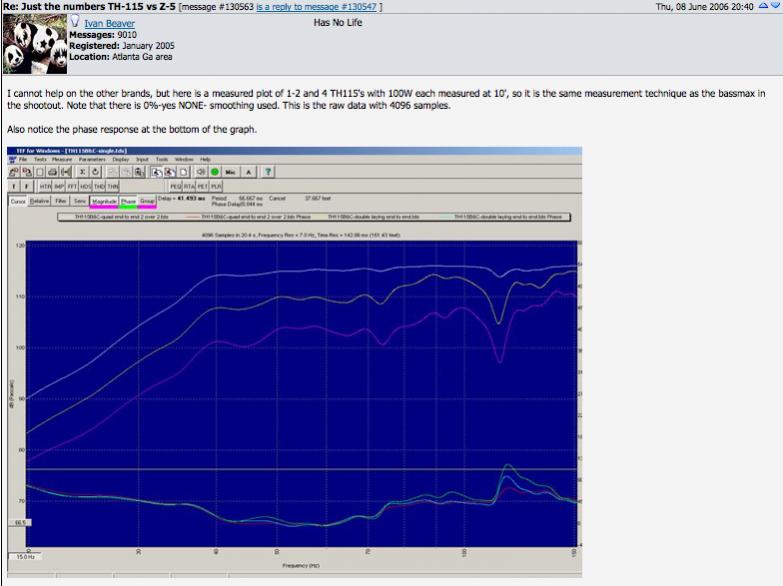
Task: Open the Window menu in TEF
Action: [x=184, y=159]
